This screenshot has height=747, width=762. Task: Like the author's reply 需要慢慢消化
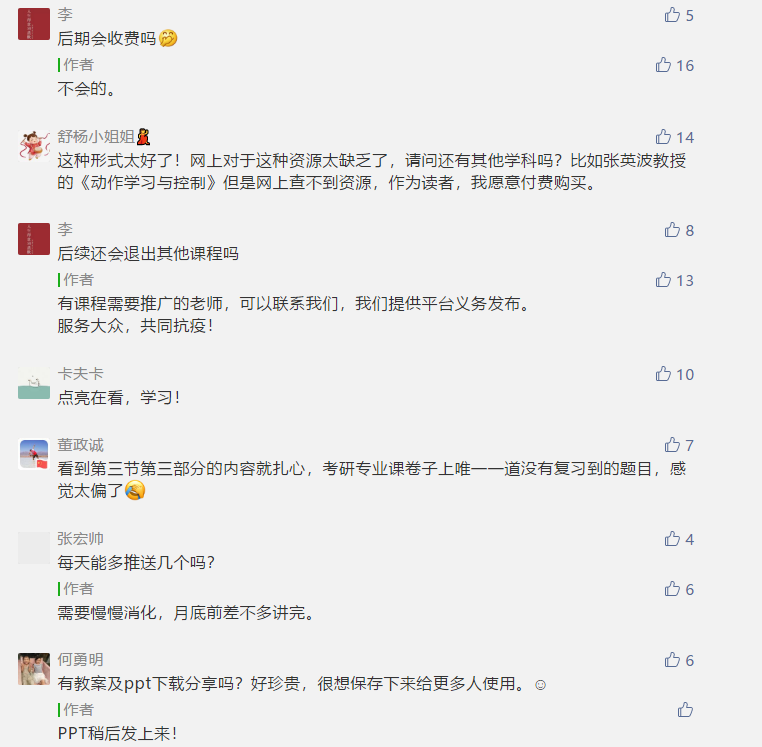672,589
